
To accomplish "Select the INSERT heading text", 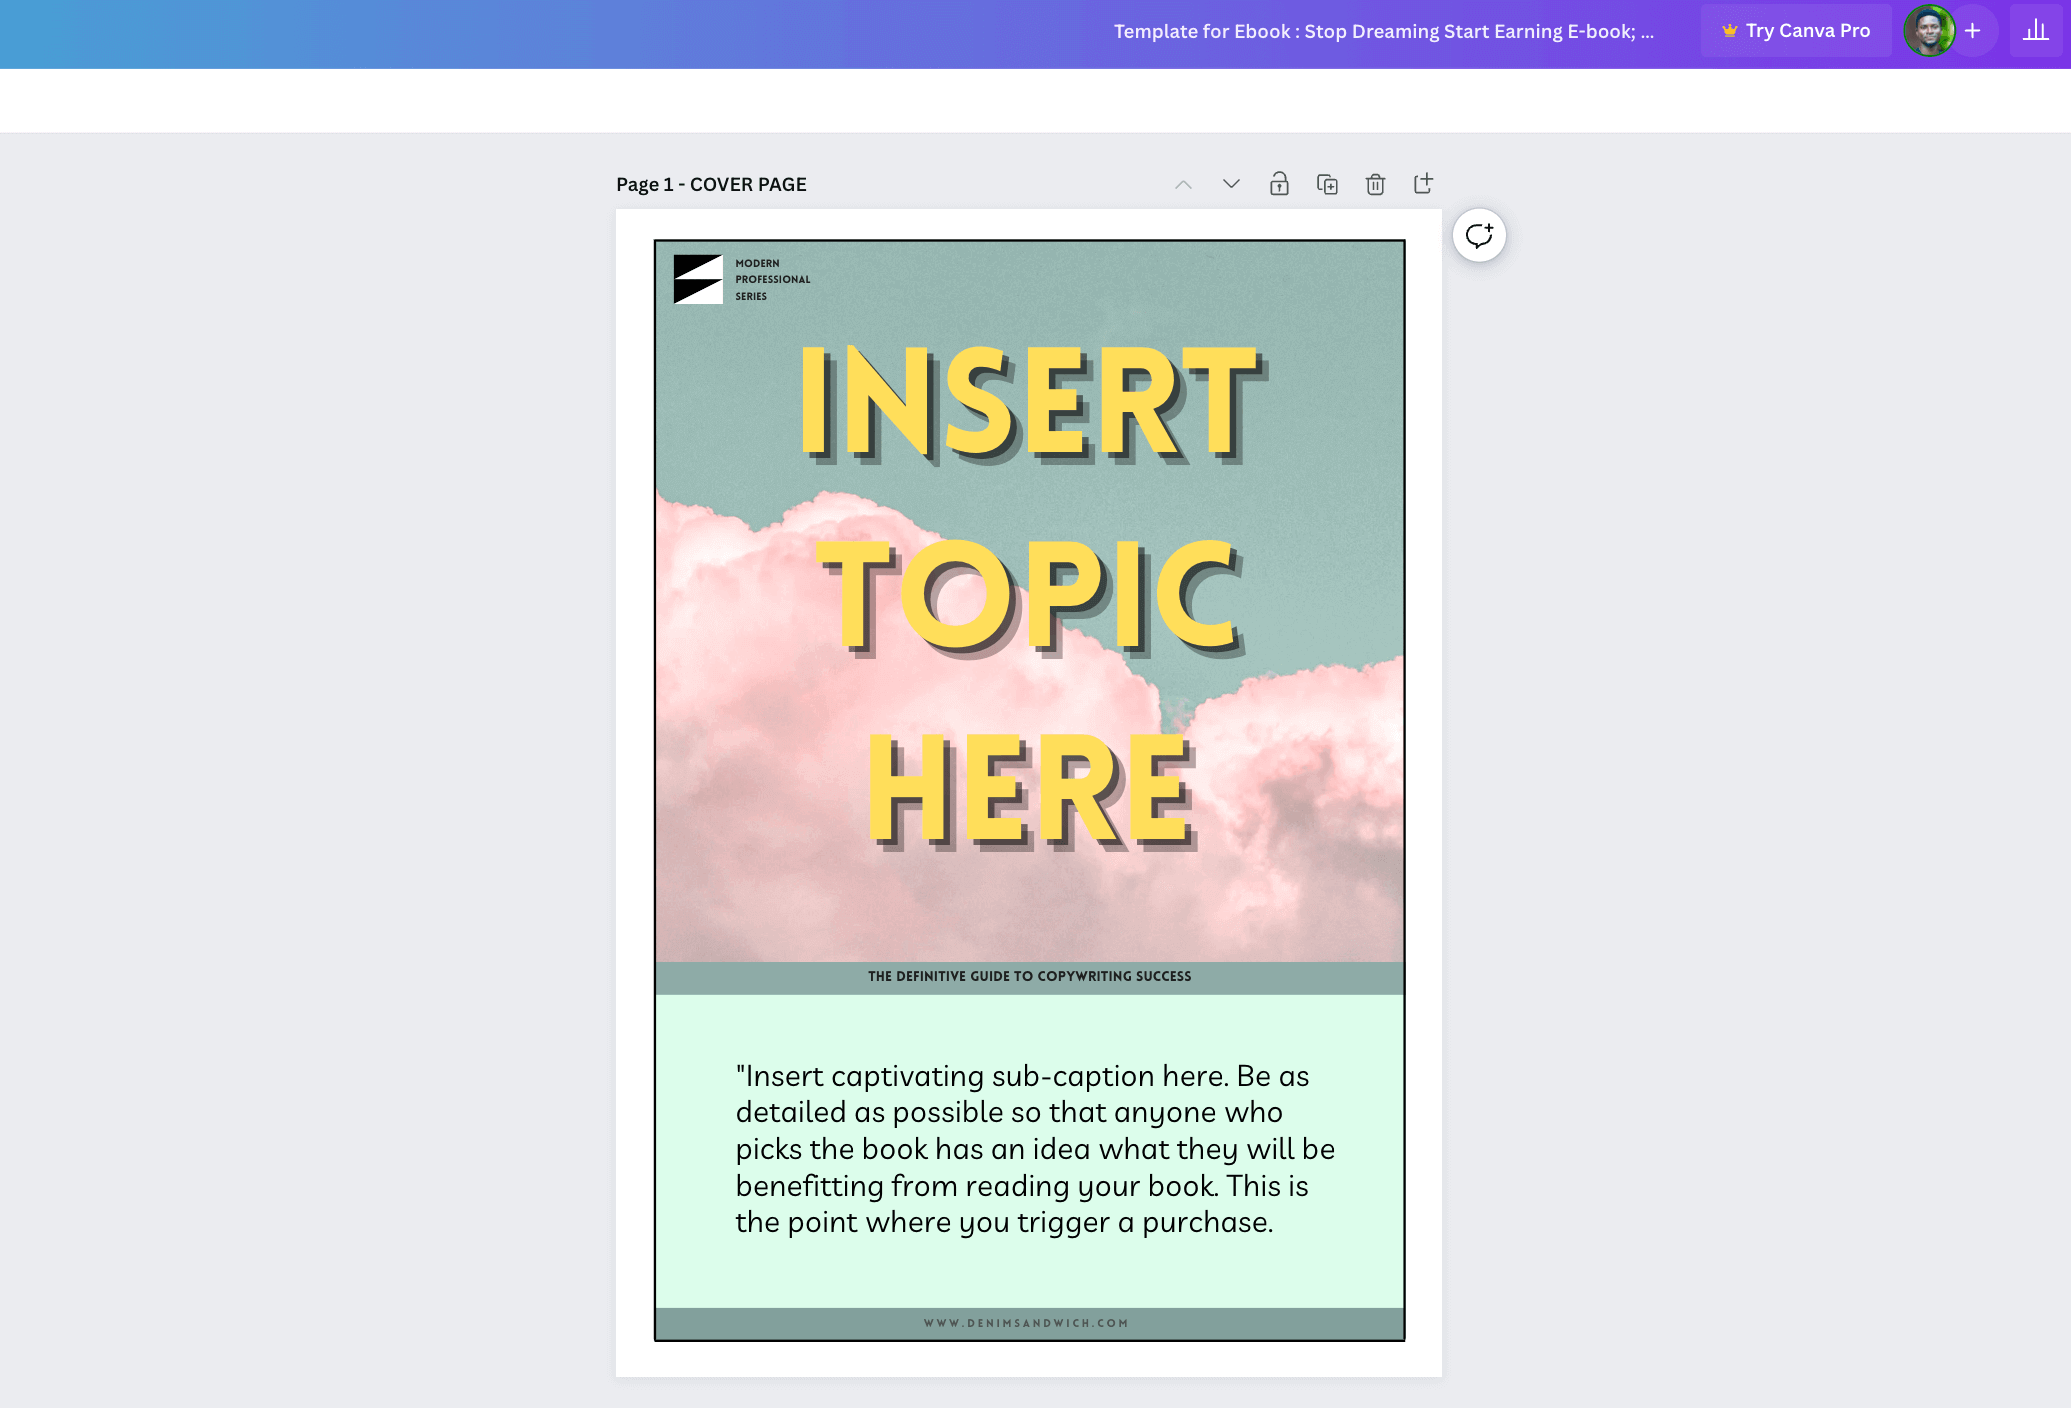I will pyautogui.click(x=1029, y=403).
